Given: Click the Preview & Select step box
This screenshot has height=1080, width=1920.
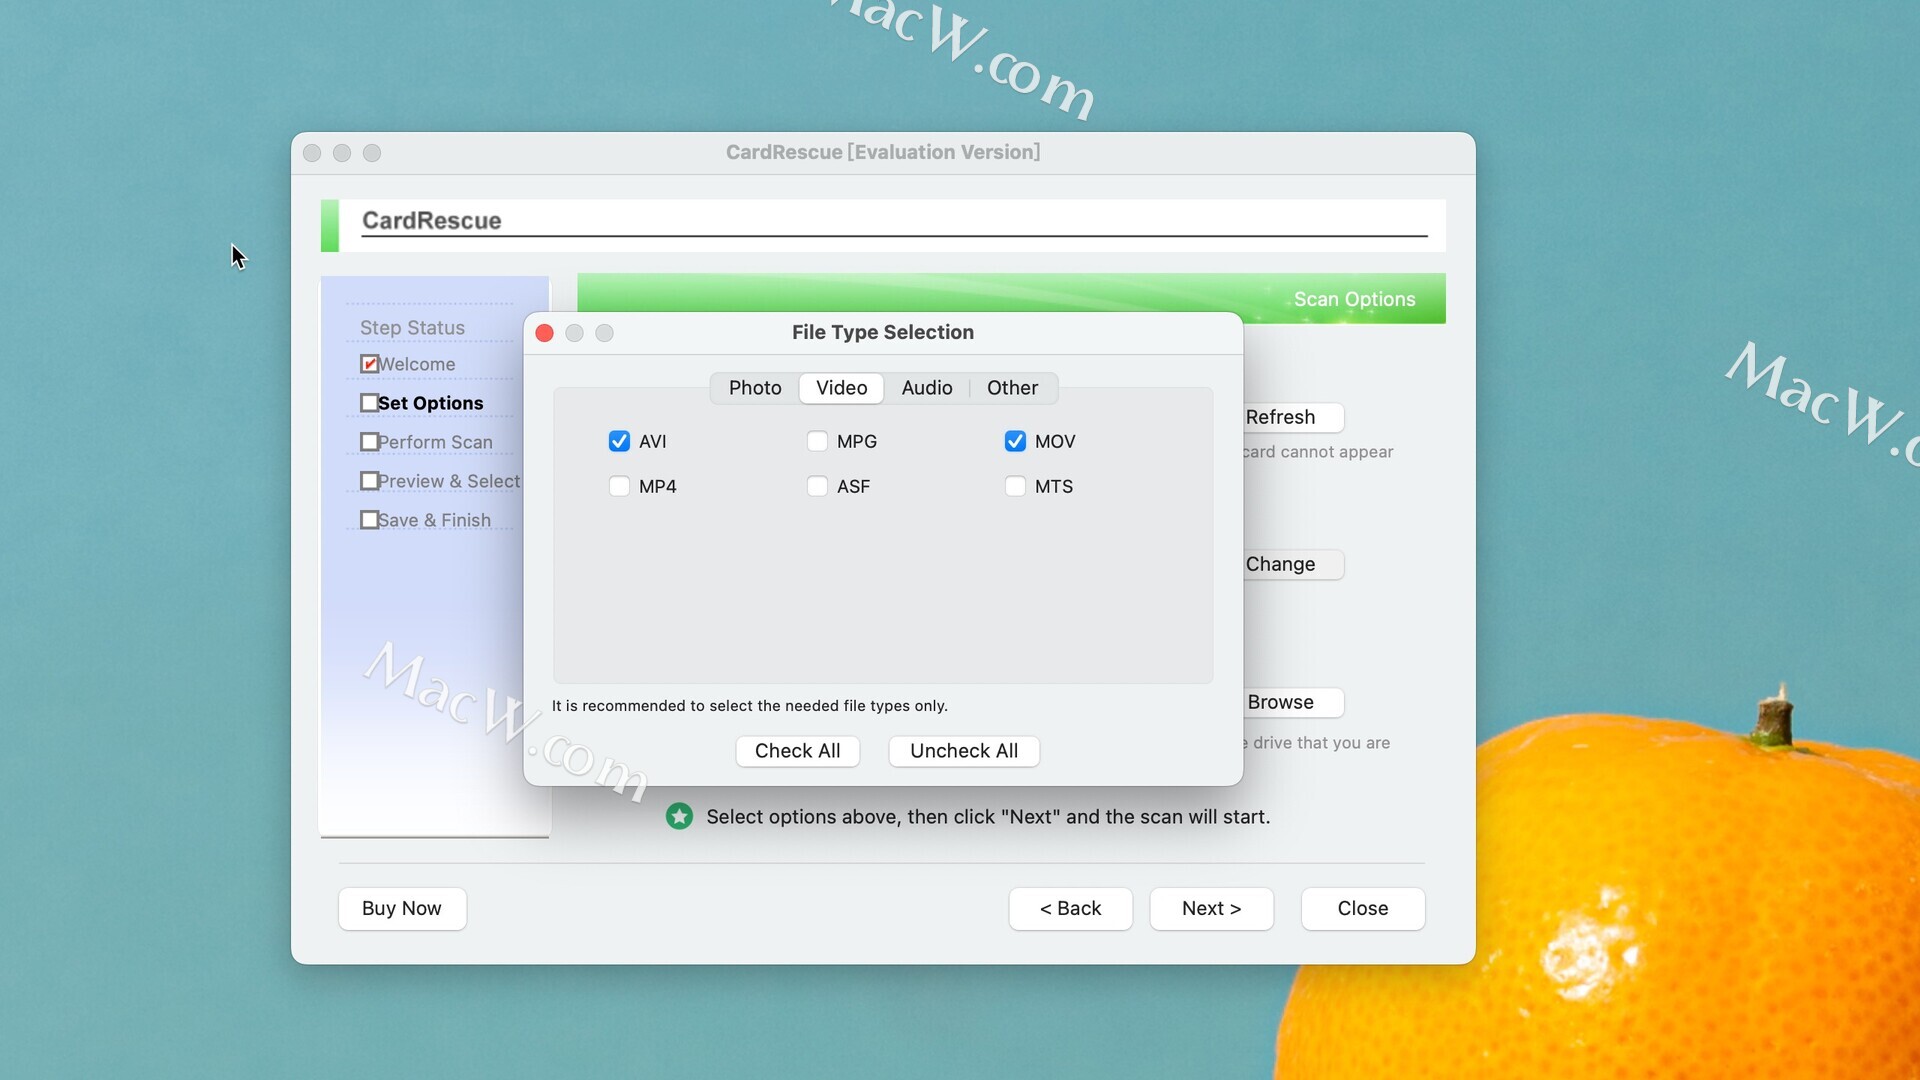Looking at the screenshot, I should click(x=369, y=481).
